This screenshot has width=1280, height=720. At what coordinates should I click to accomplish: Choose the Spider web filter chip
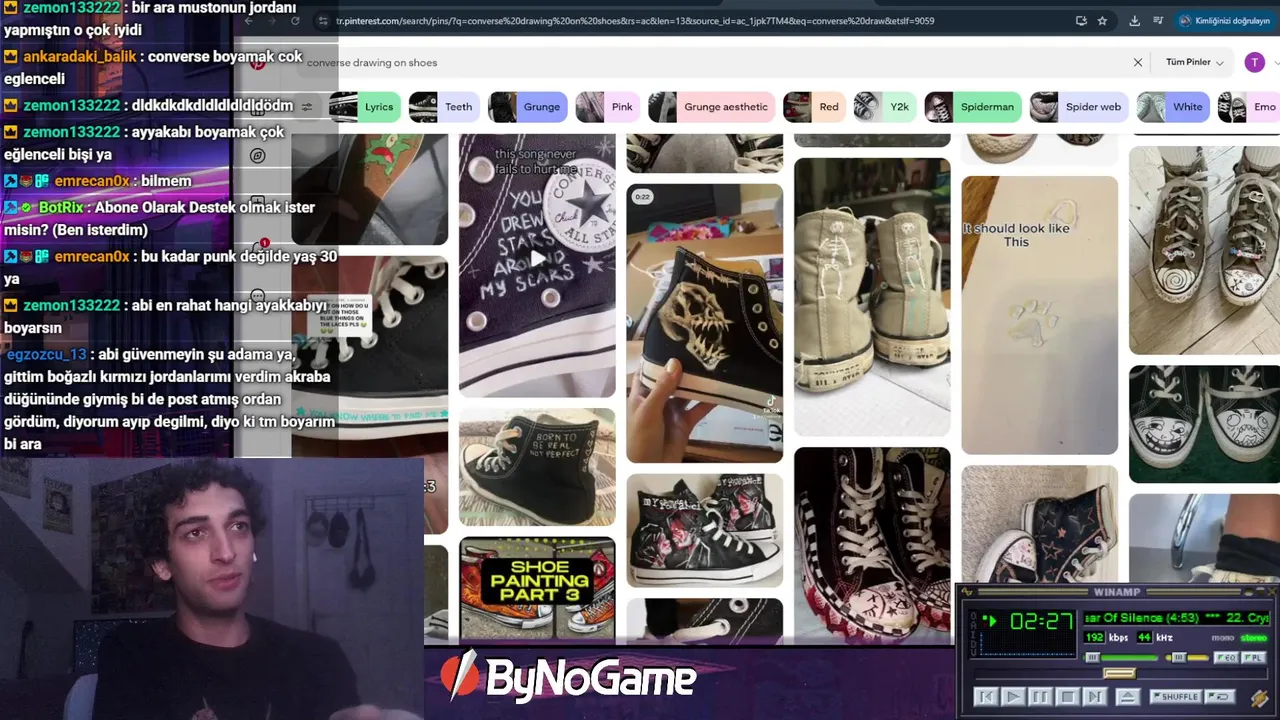(x=1079, y=107)
